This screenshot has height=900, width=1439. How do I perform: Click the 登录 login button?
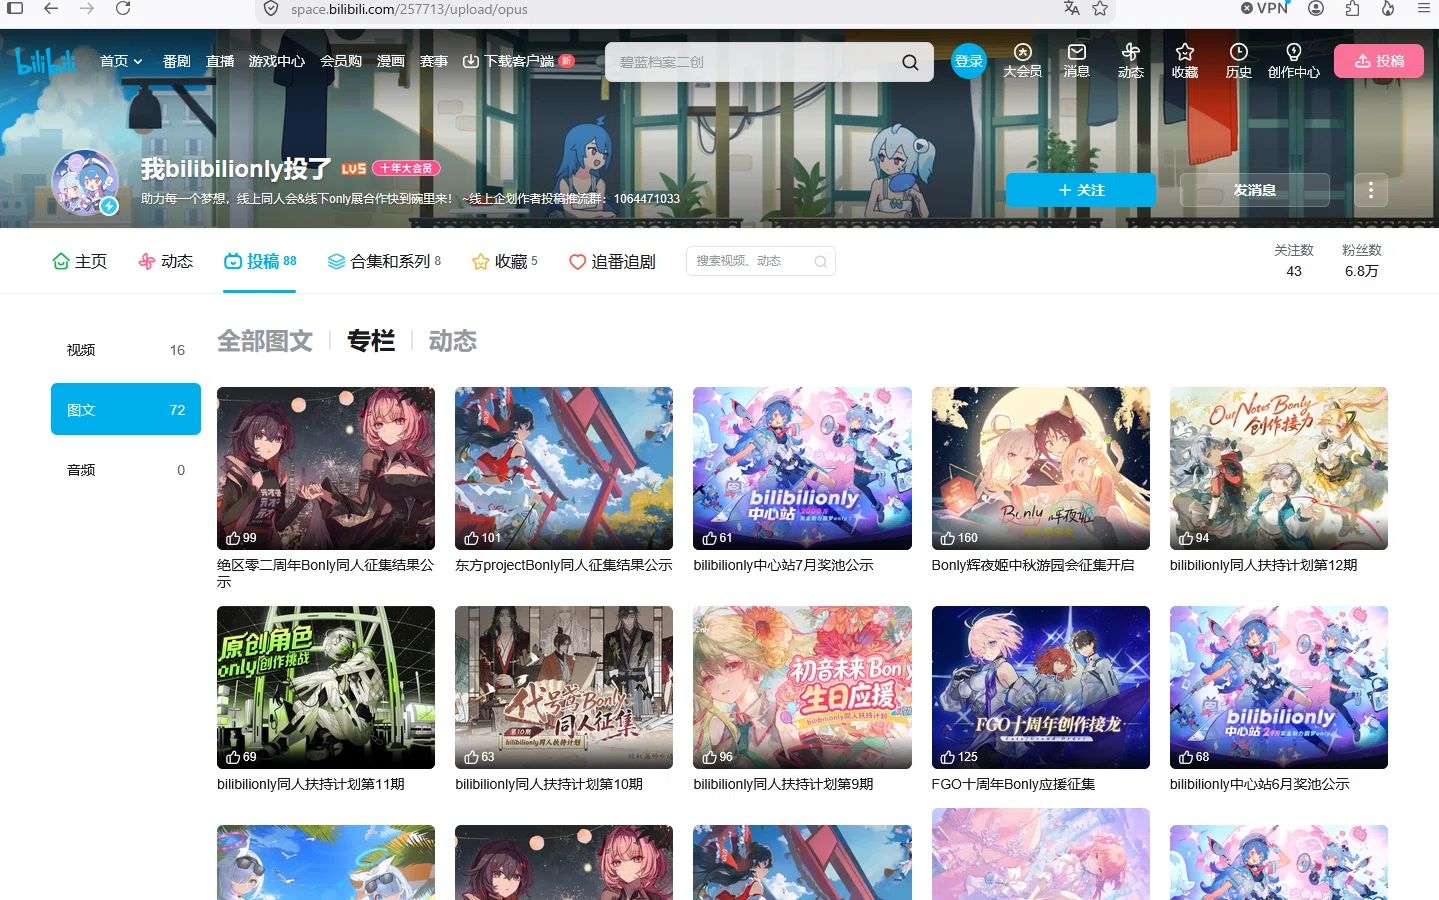coord(968,61)
